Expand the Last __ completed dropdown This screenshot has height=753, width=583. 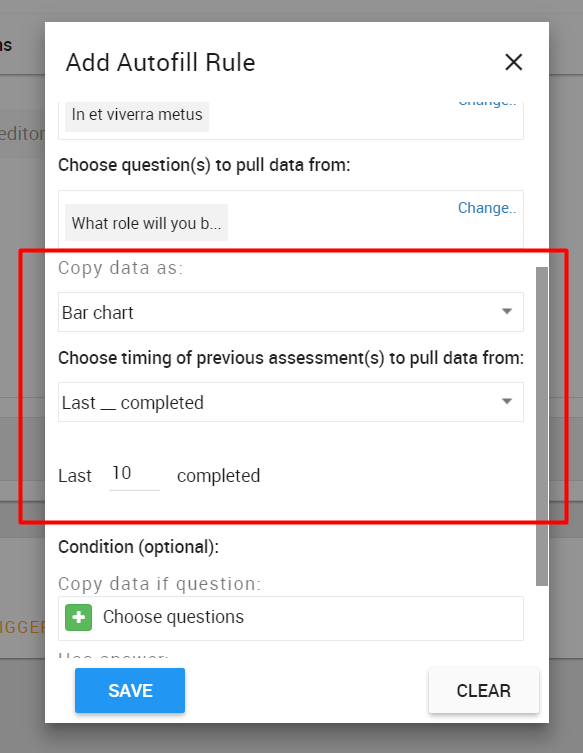(291, 402)
